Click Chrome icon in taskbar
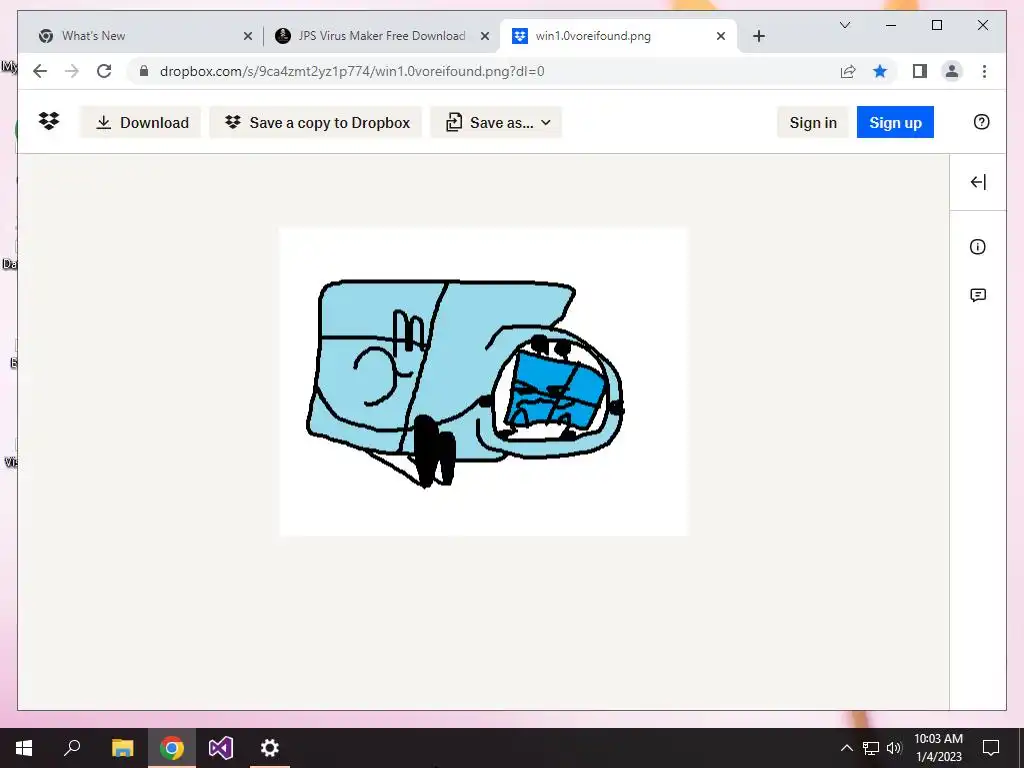 click(x=172, y=748)
